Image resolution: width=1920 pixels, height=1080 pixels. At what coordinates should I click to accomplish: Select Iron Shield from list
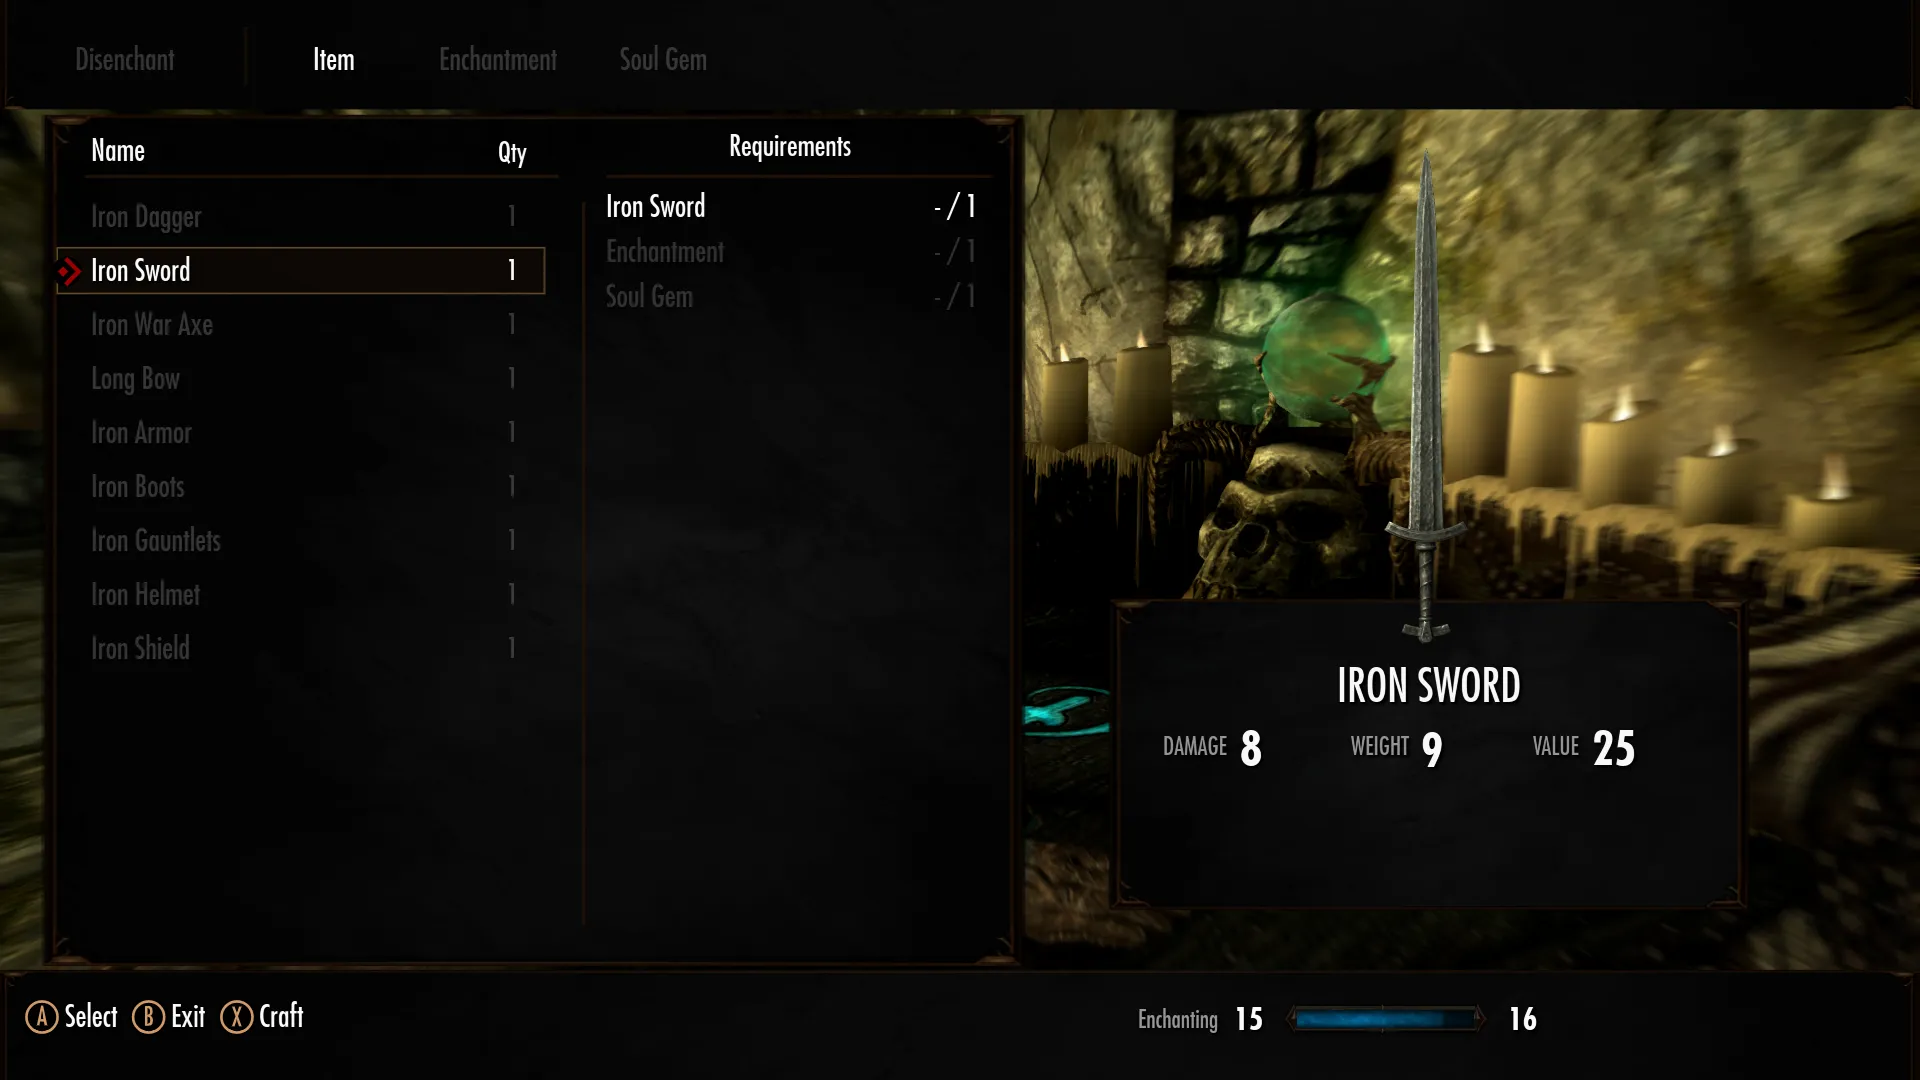pyautogui.click(x=141, y=647)
